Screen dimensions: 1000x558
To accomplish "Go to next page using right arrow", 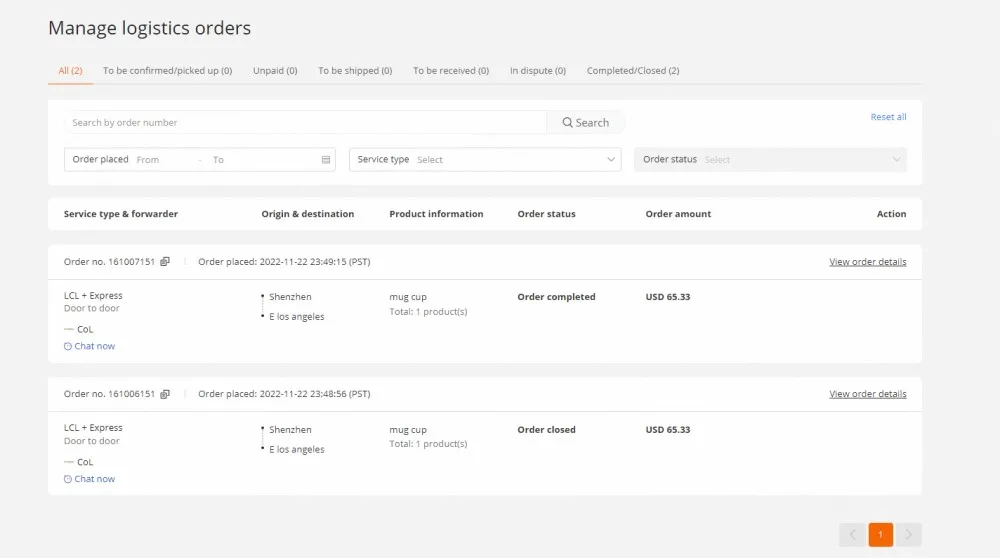I will tap(908, 535).
